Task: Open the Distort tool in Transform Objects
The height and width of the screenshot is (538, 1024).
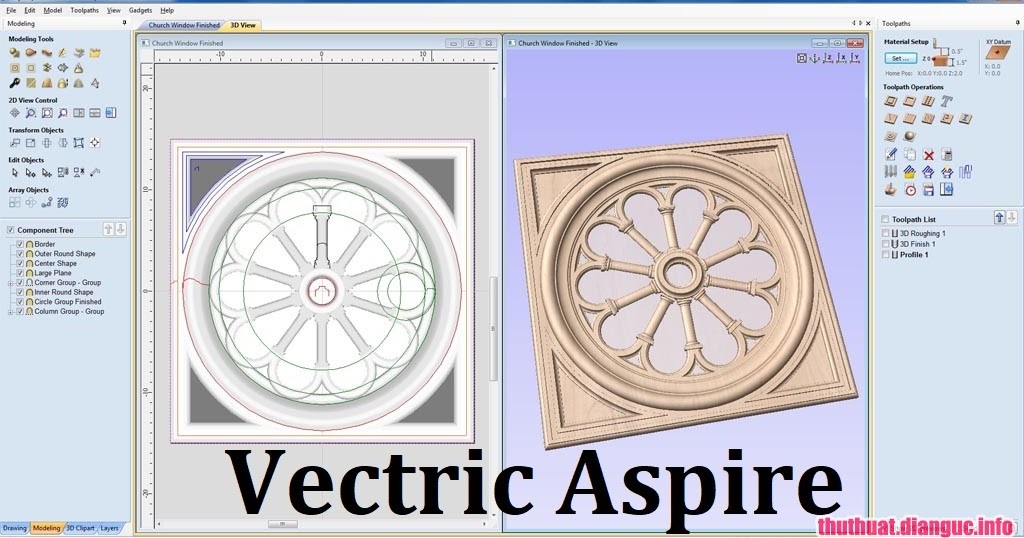Action: [79, 142]
